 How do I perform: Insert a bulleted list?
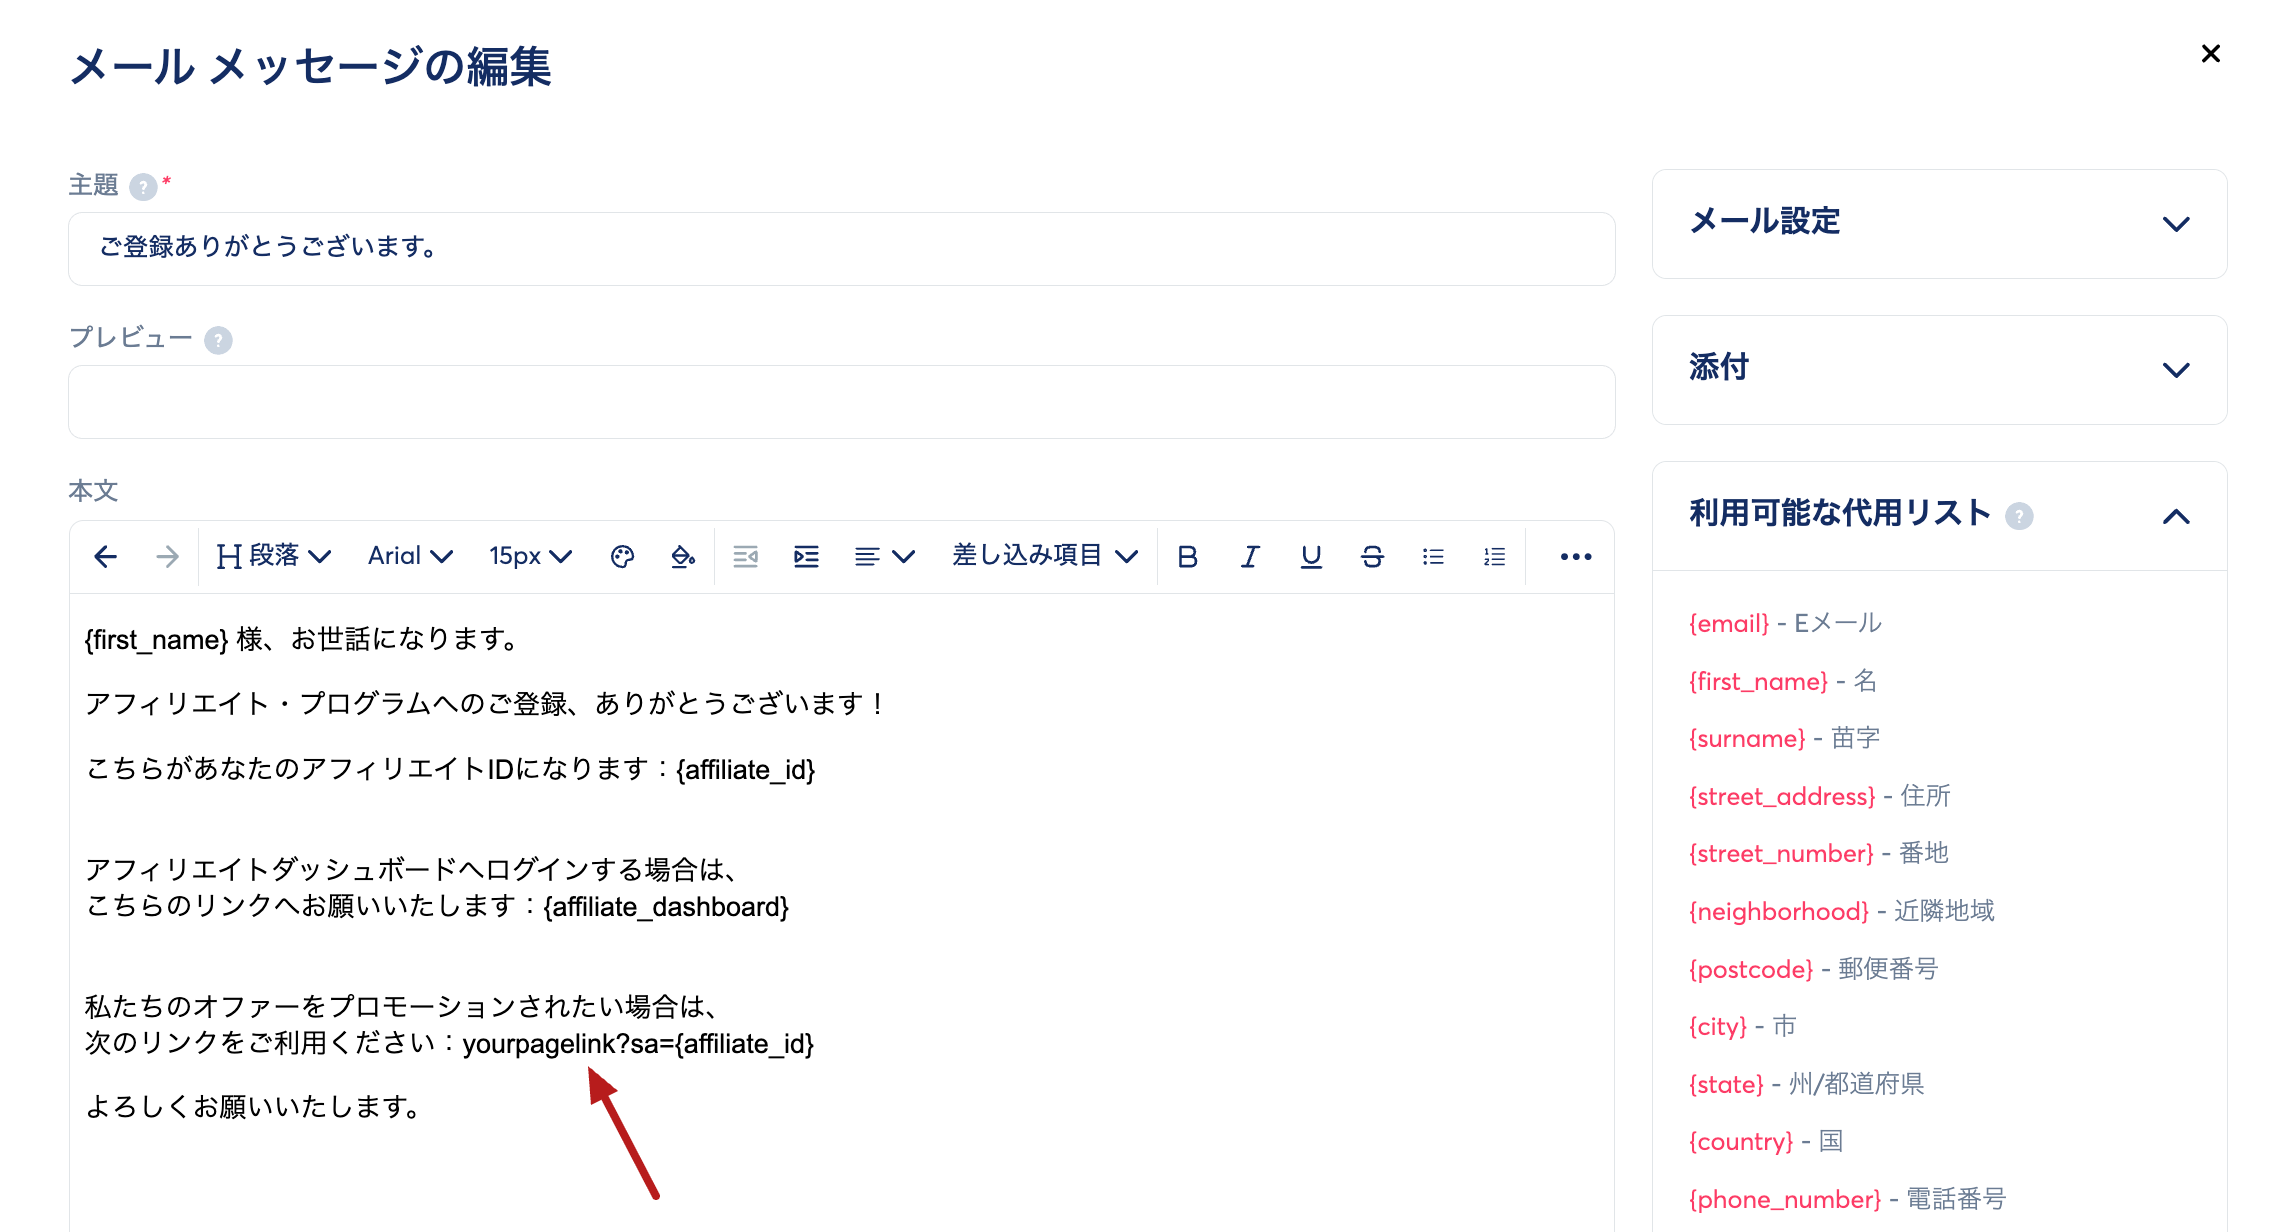1433,557
